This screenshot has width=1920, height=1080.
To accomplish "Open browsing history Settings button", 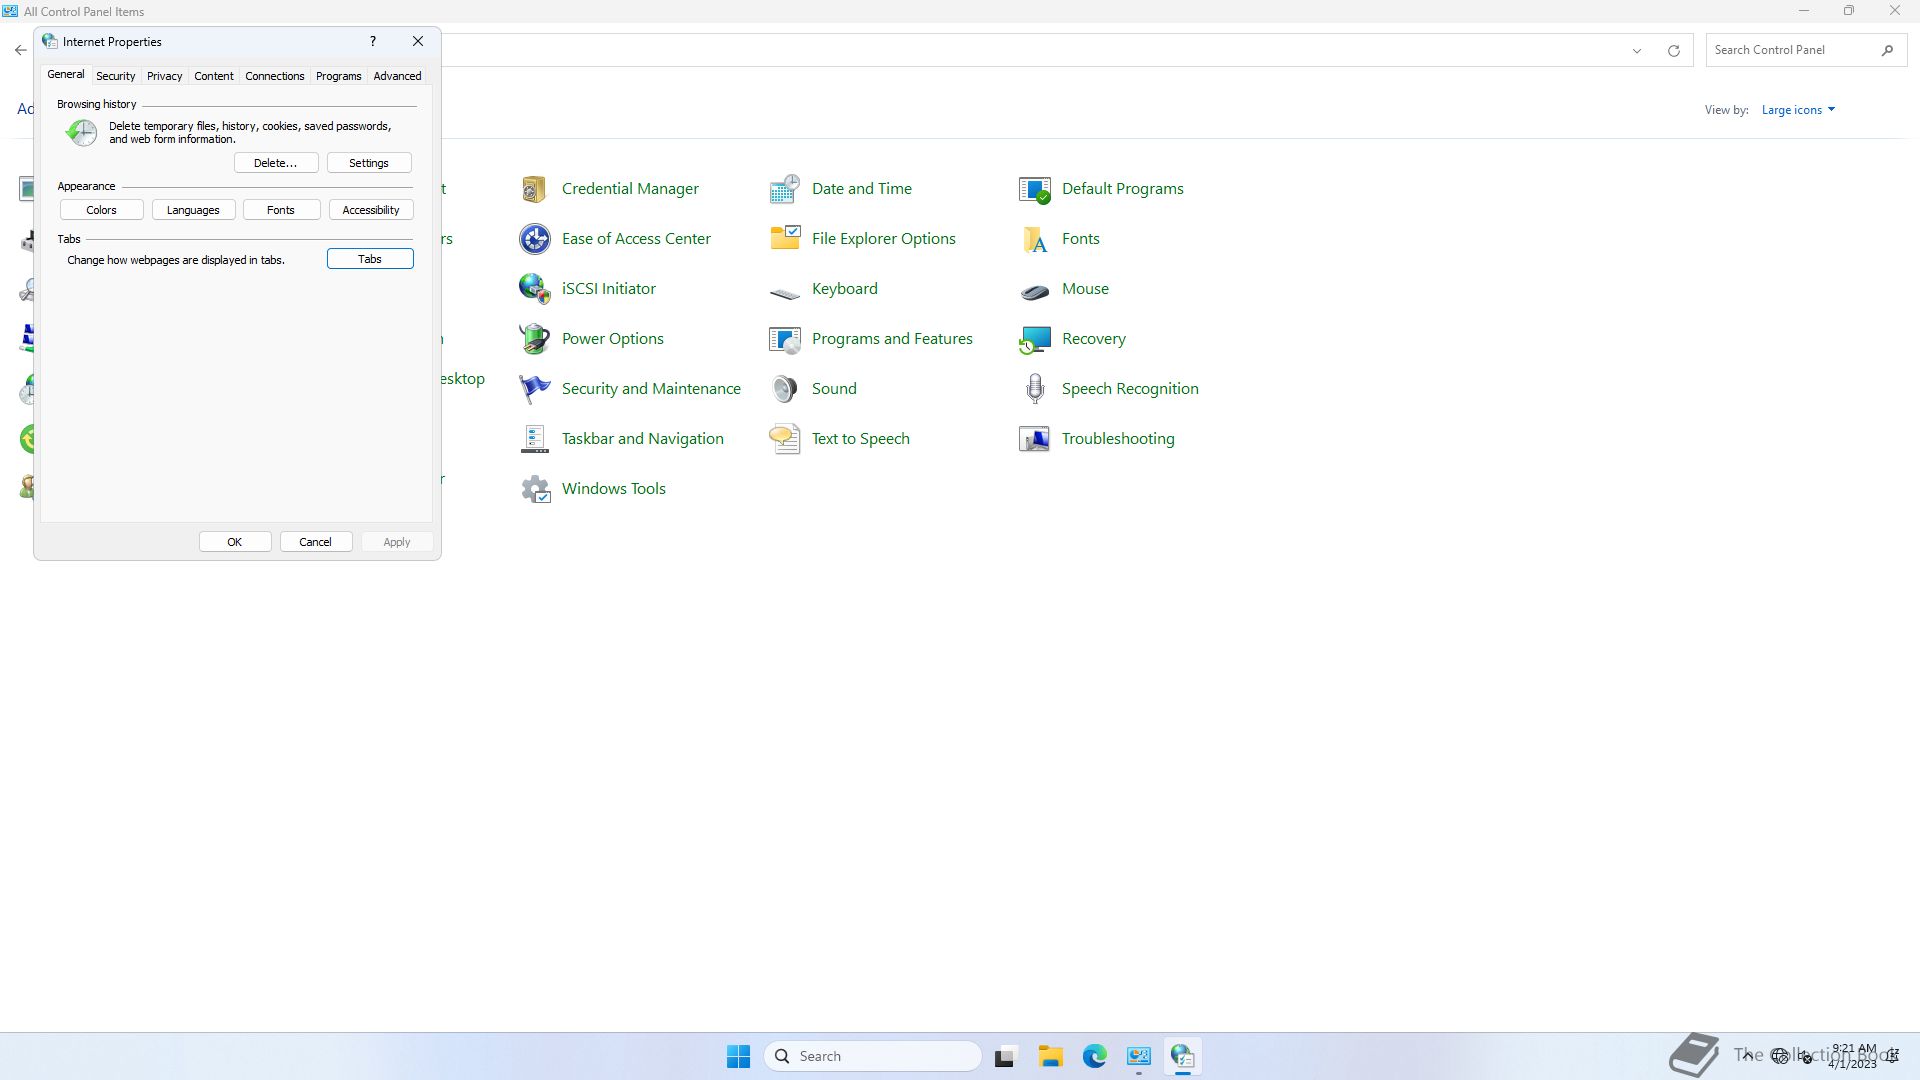I will (x=369, y=163).
